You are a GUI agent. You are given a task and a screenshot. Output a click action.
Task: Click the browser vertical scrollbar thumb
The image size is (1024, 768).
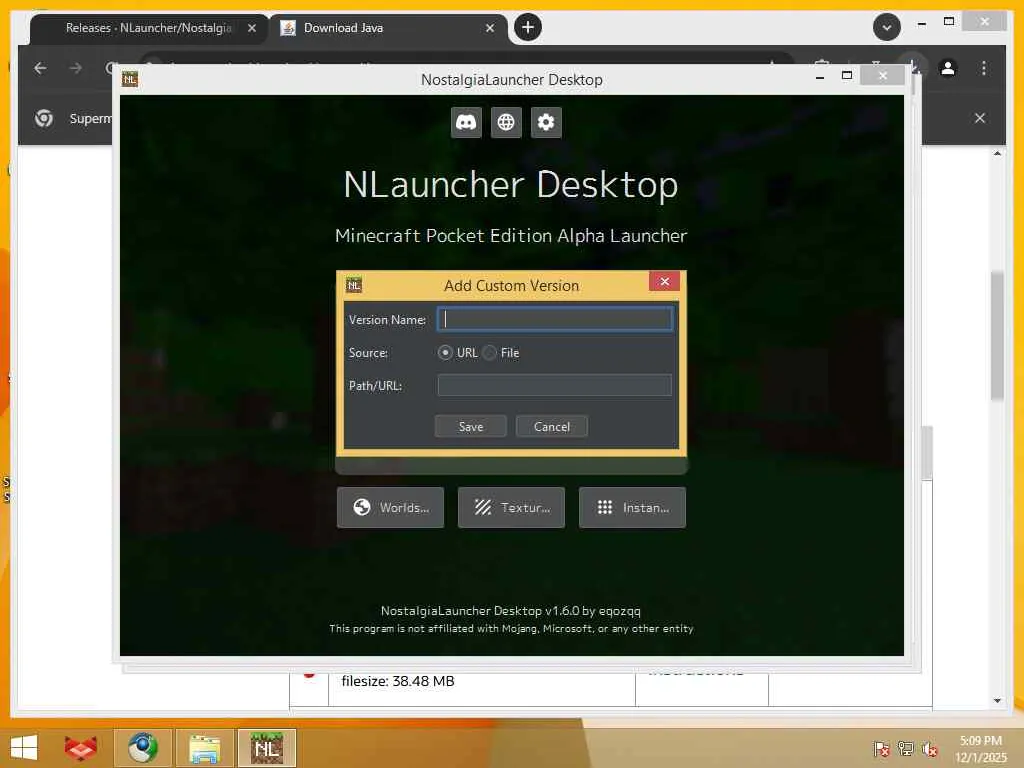point(997,336)
